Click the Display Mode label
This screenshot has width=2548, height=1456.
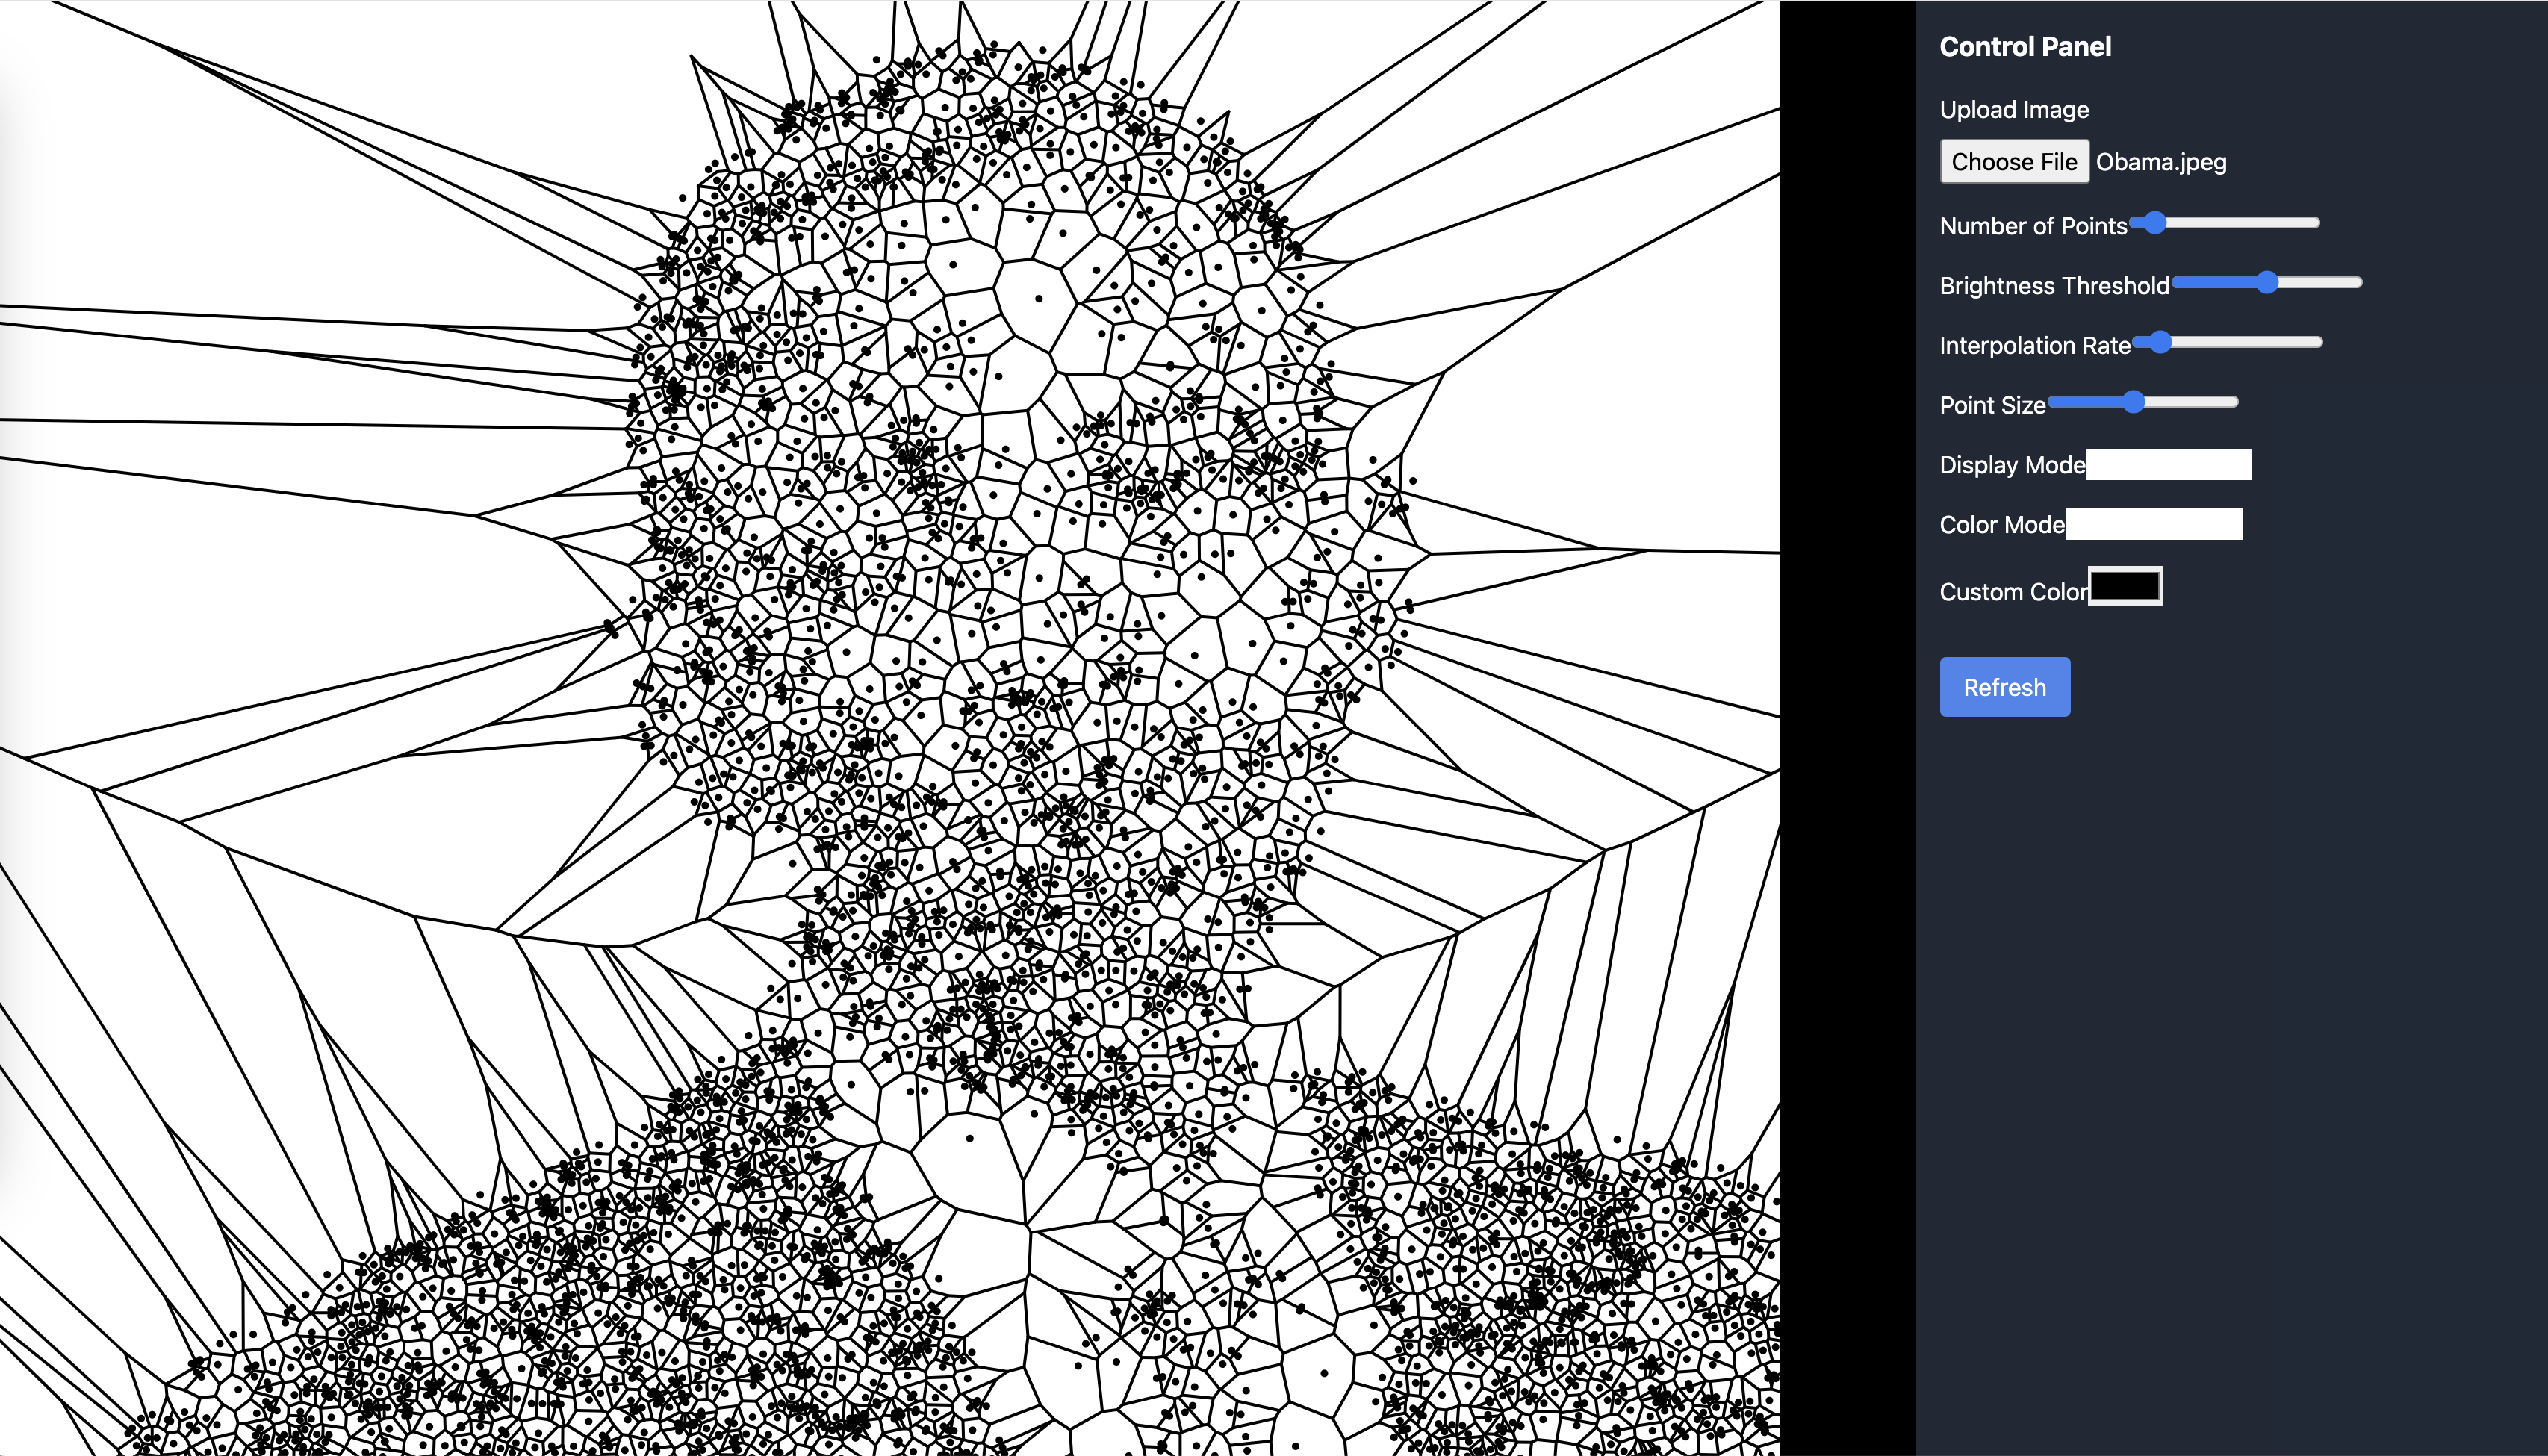click(2012, 465)
